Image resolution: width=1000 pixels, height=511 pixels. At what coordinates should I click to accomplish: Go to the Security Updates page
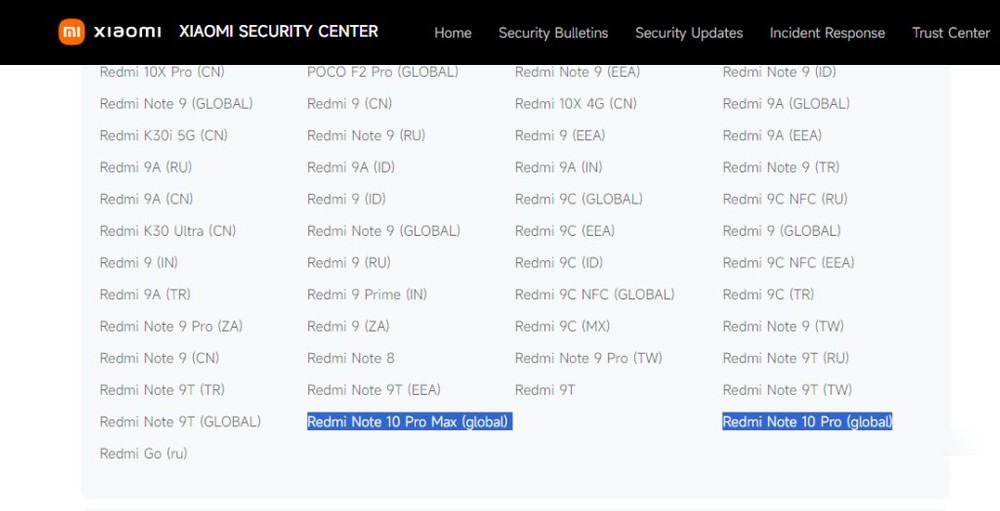pyautogui.click(x=689, y=33)
